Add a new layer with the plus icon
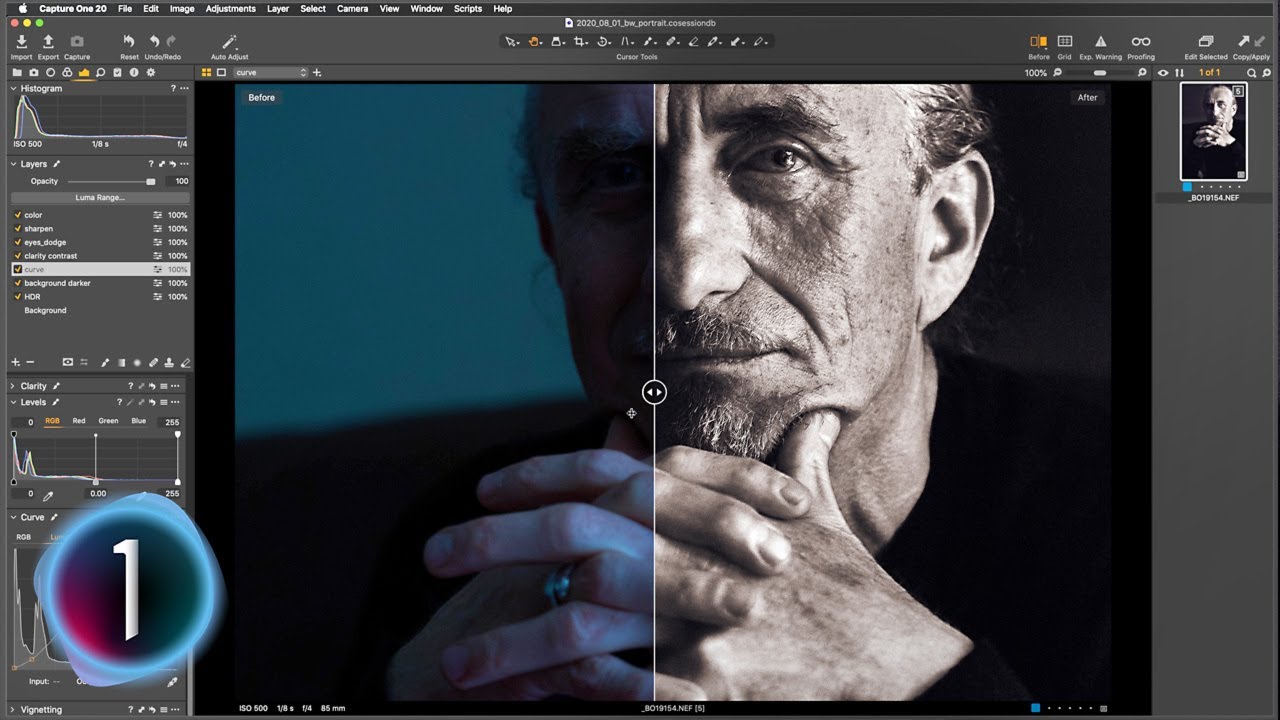Viewport: 1280px width, 720px height. point(15,362)
